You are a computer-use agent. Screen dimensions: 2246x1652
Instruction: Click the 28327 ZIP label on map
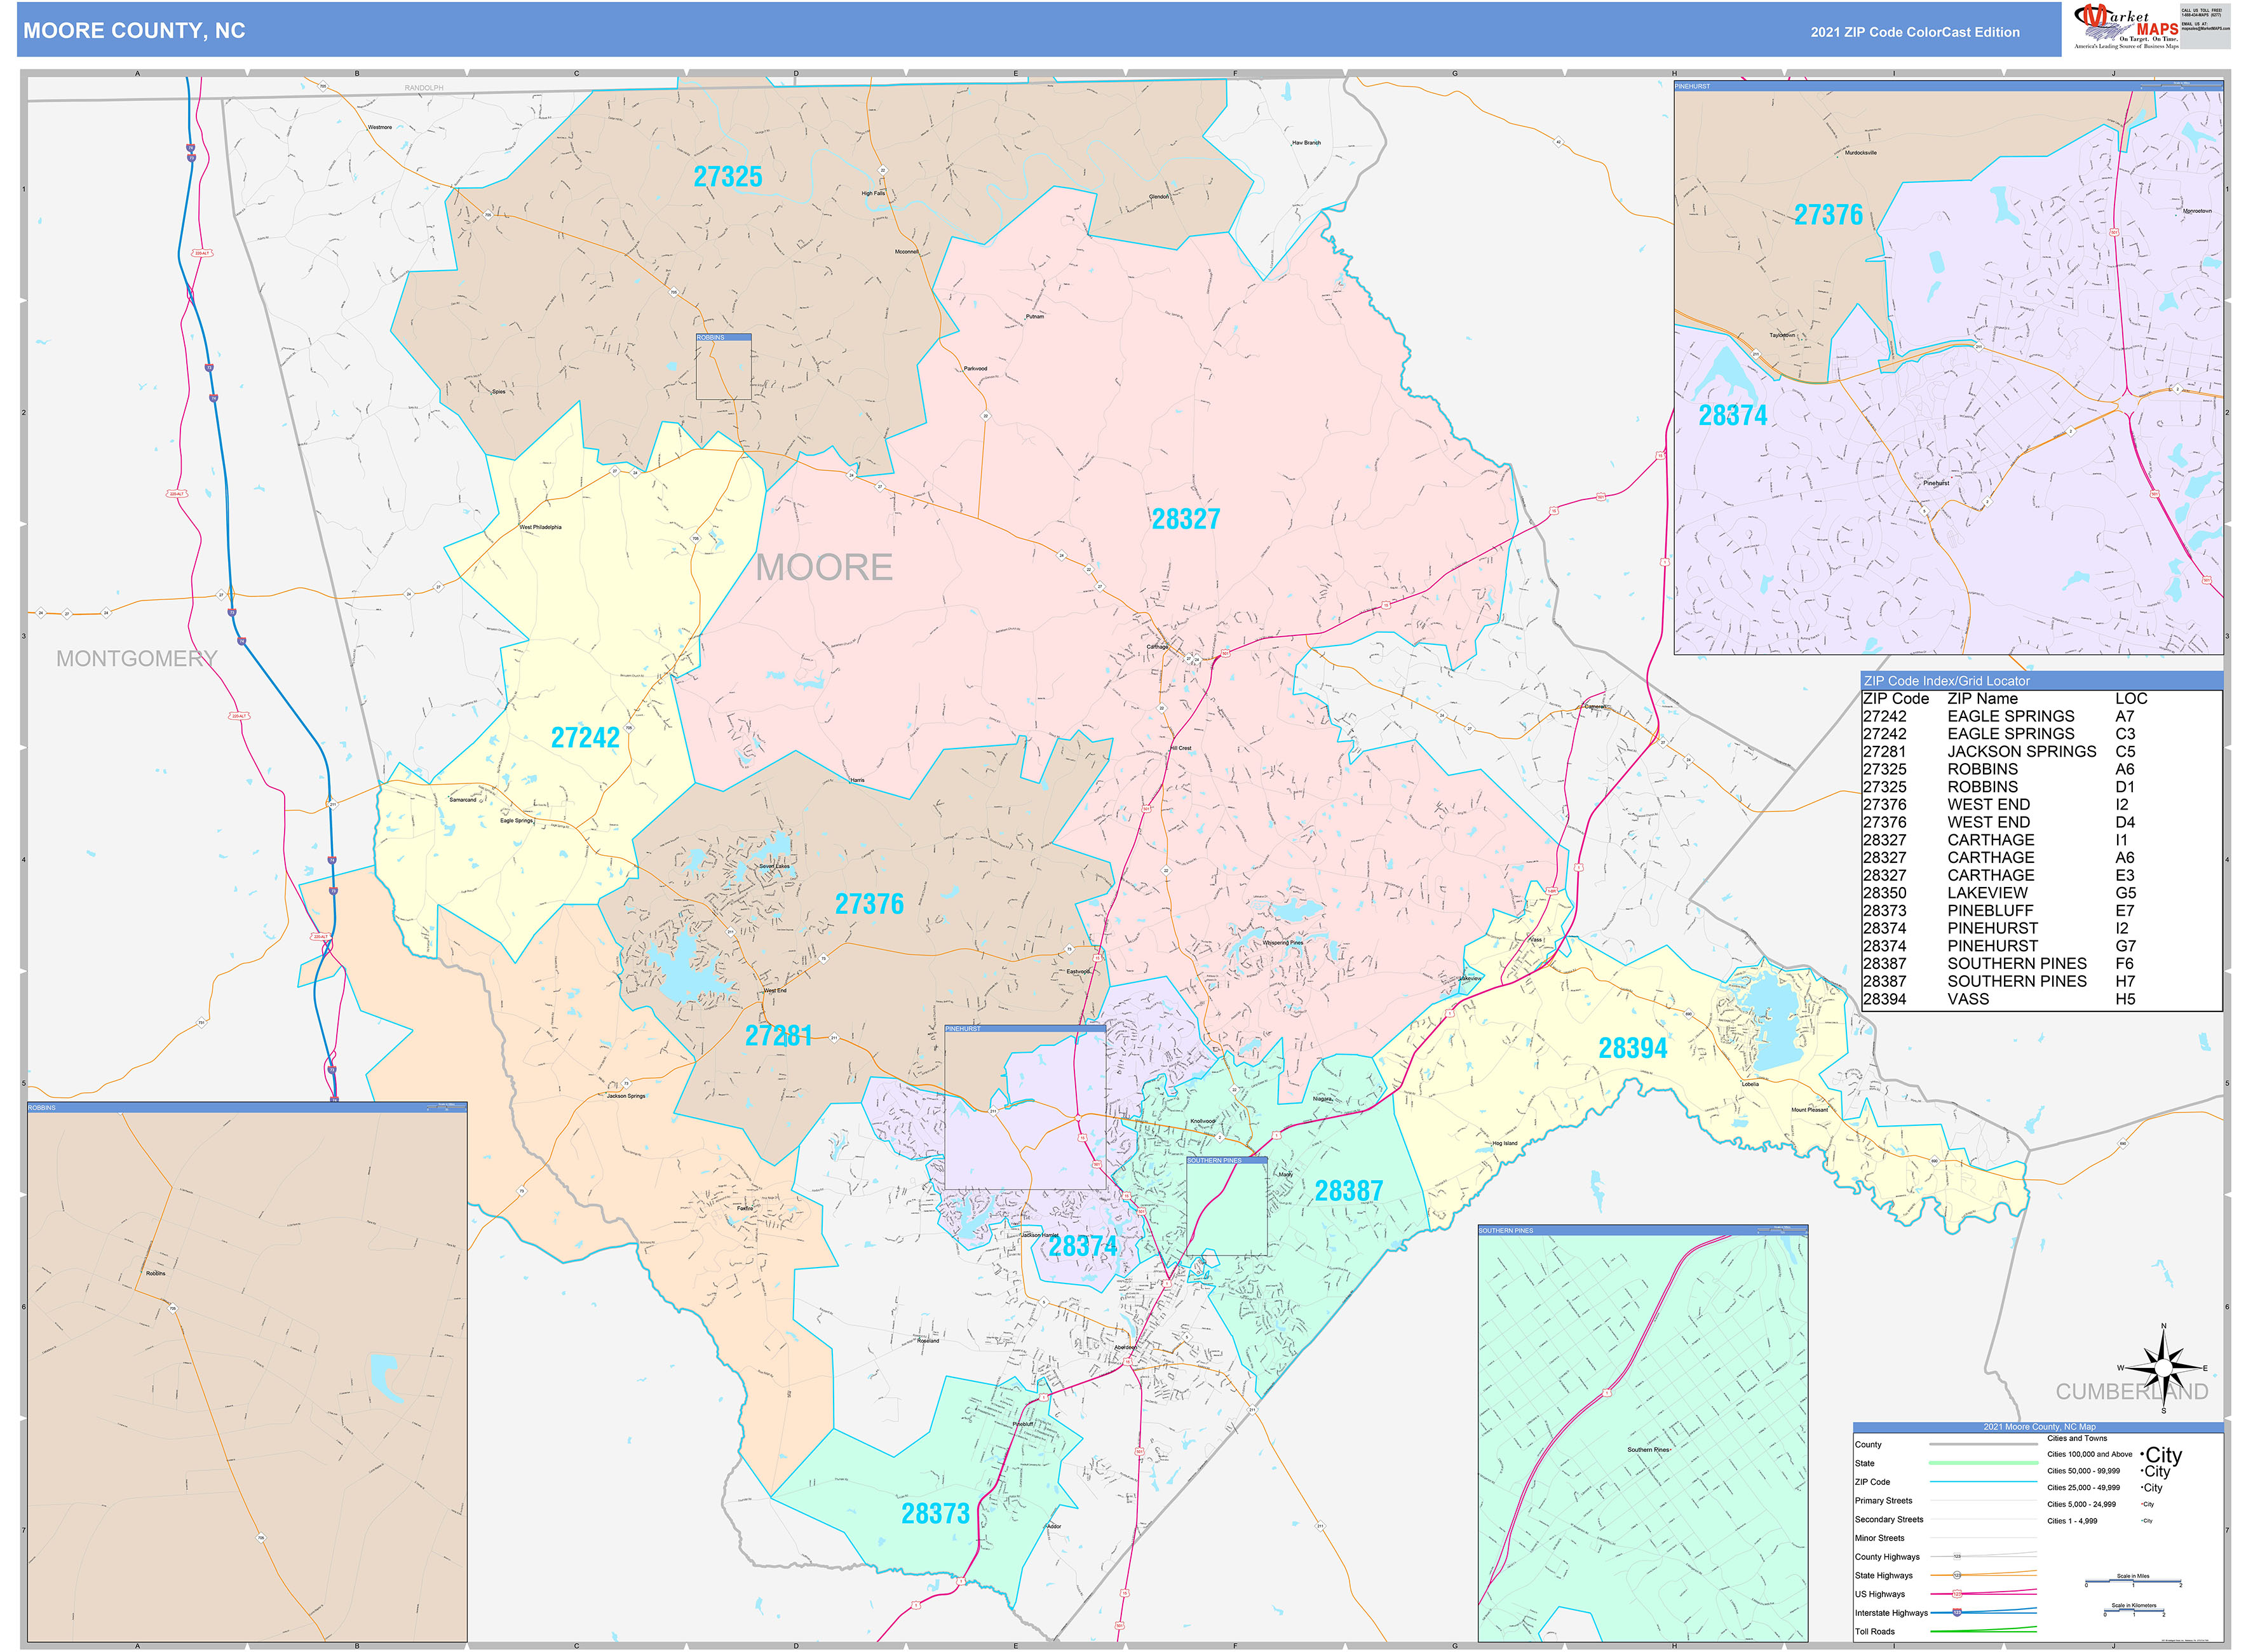(1186, 519)
